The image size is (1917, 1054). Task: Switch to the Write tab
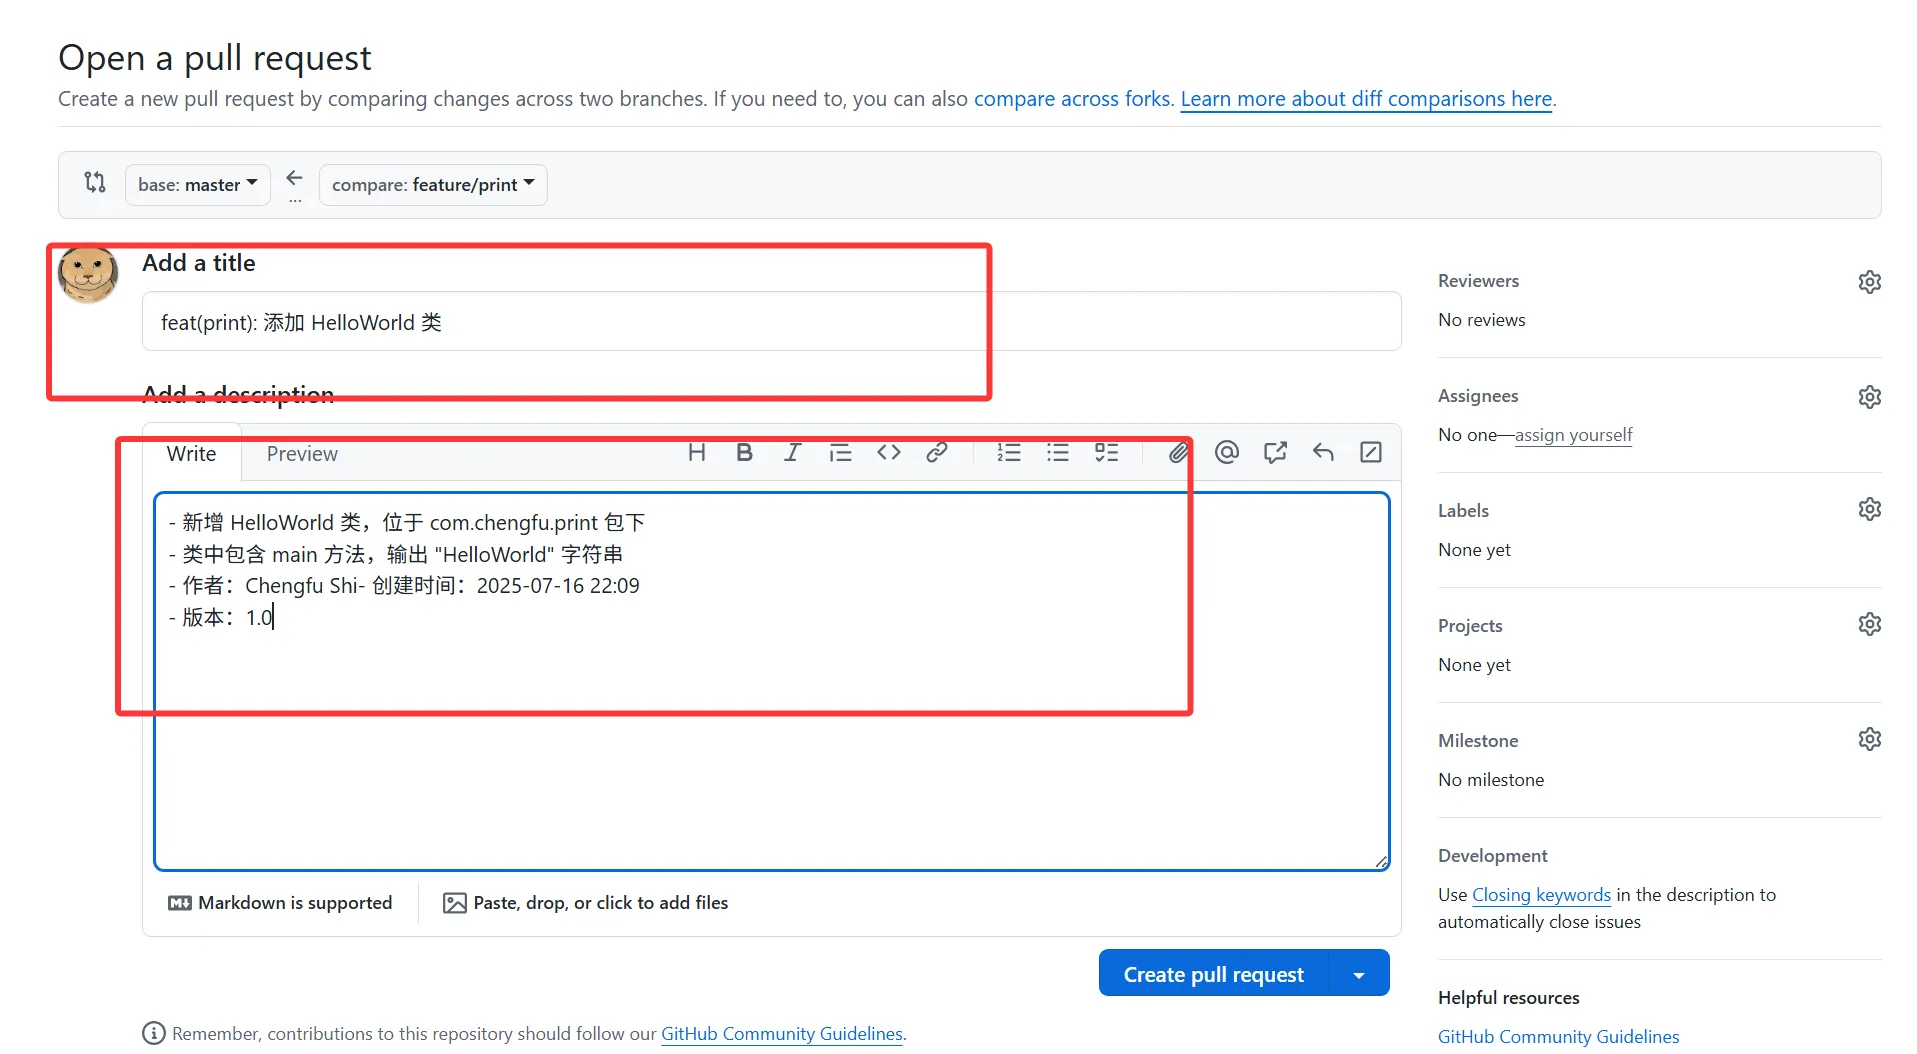point(191,454)
